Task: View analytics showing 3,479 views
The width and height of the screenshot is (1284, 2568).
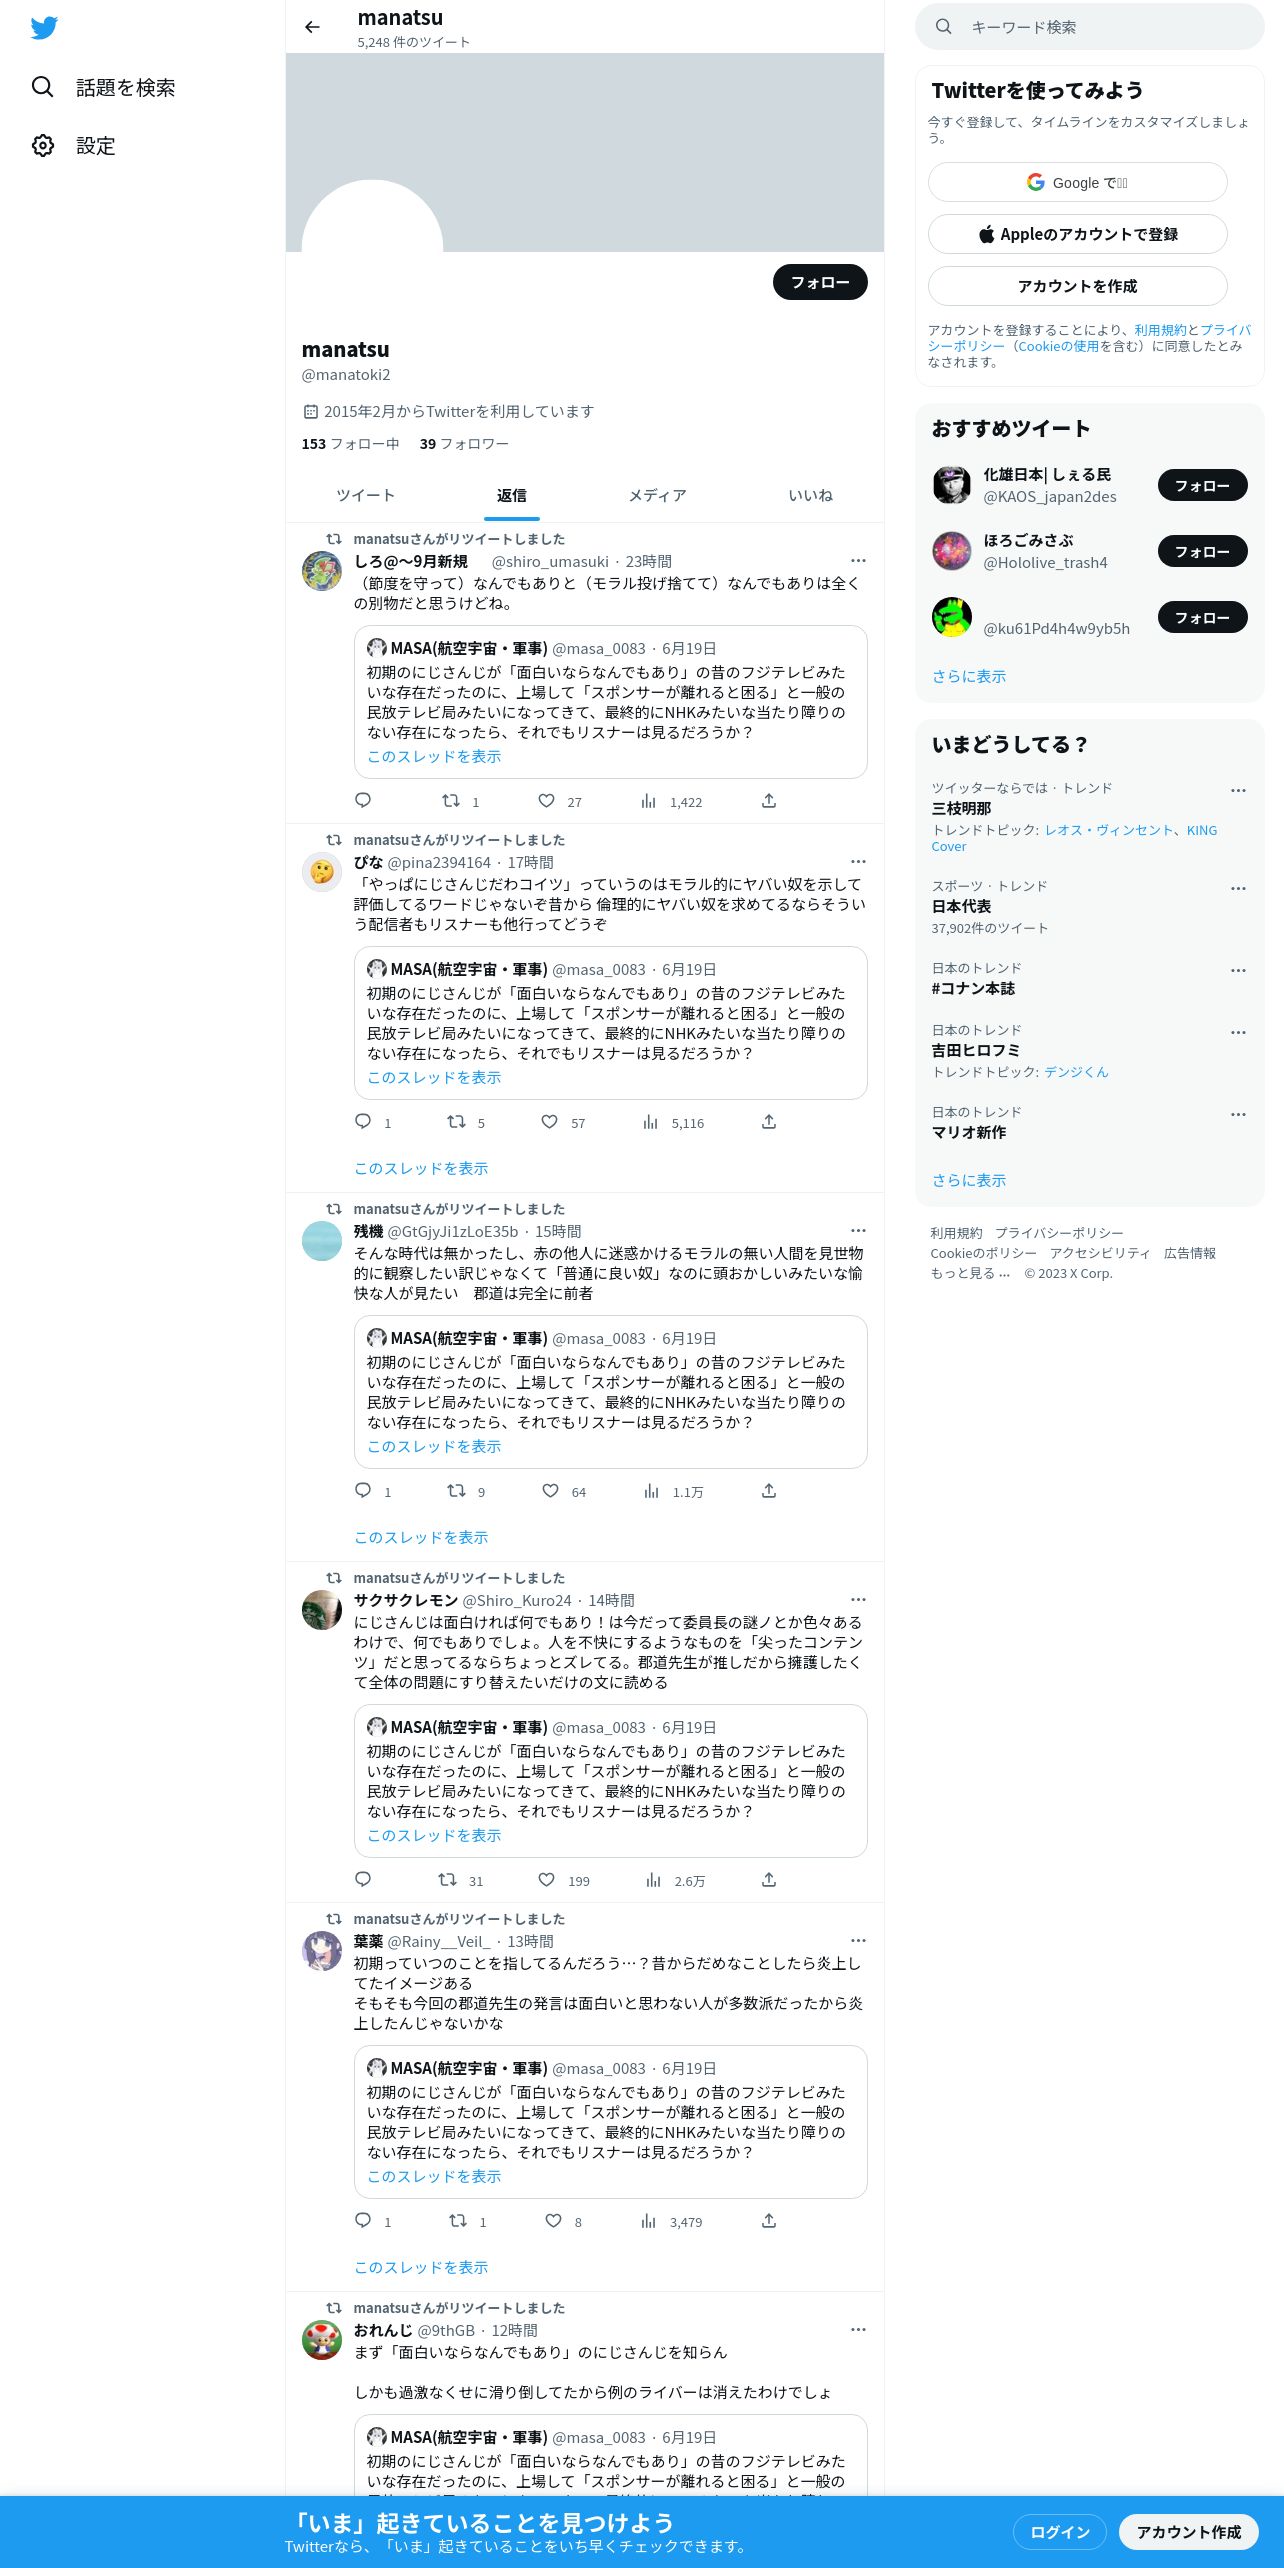Action: pos(672,2221)
